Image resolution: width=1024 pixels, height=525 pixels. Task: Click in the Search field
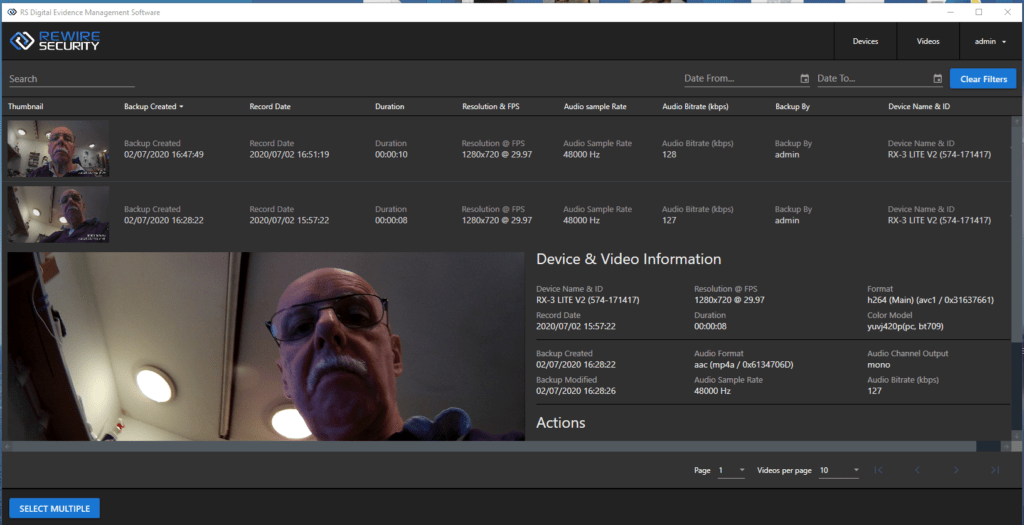pyautogui.click(x=70, y=79)
